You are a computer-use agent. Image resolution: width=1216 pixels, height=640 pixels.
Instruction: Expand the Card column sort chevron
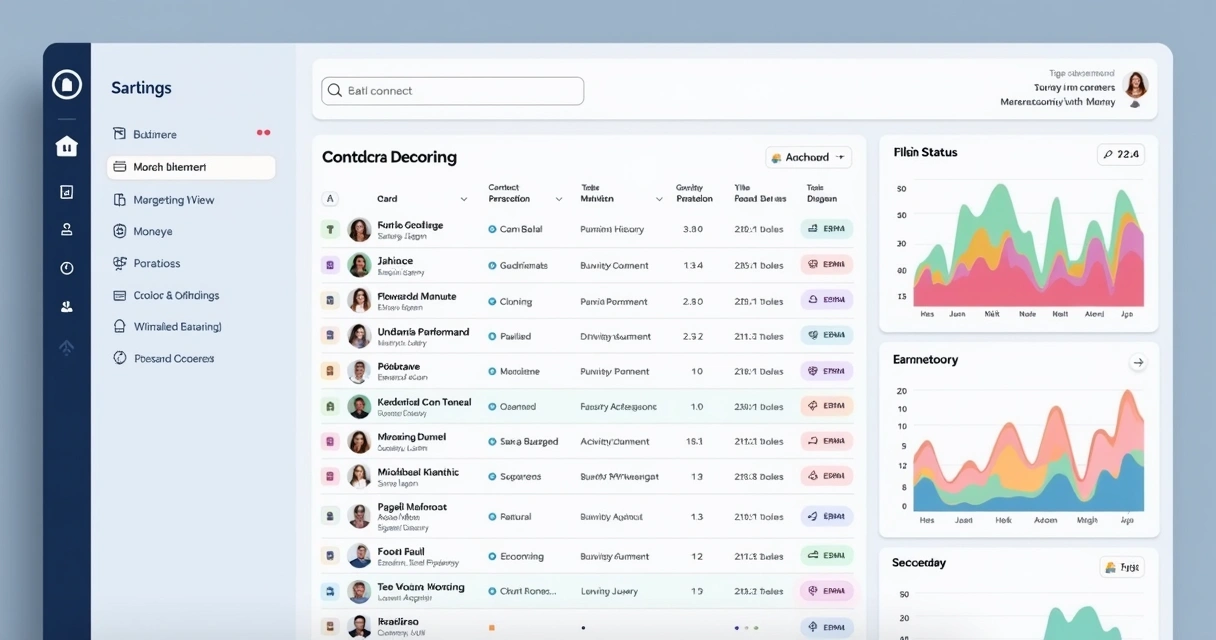tap(463, 198)
